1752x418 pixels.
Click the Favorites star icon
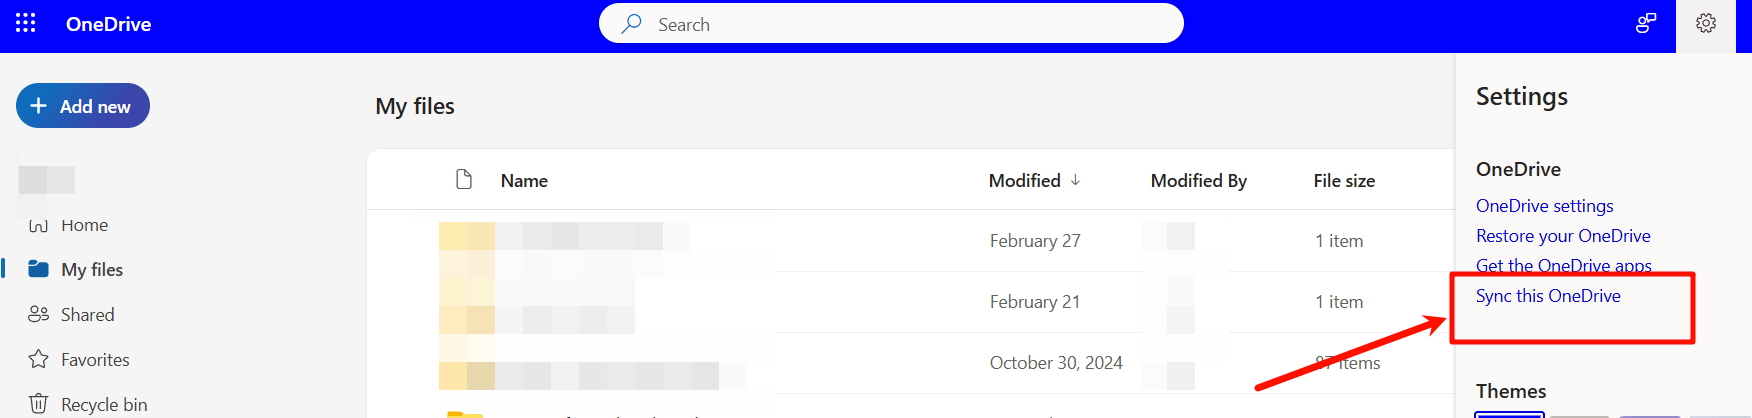[39, 359]
